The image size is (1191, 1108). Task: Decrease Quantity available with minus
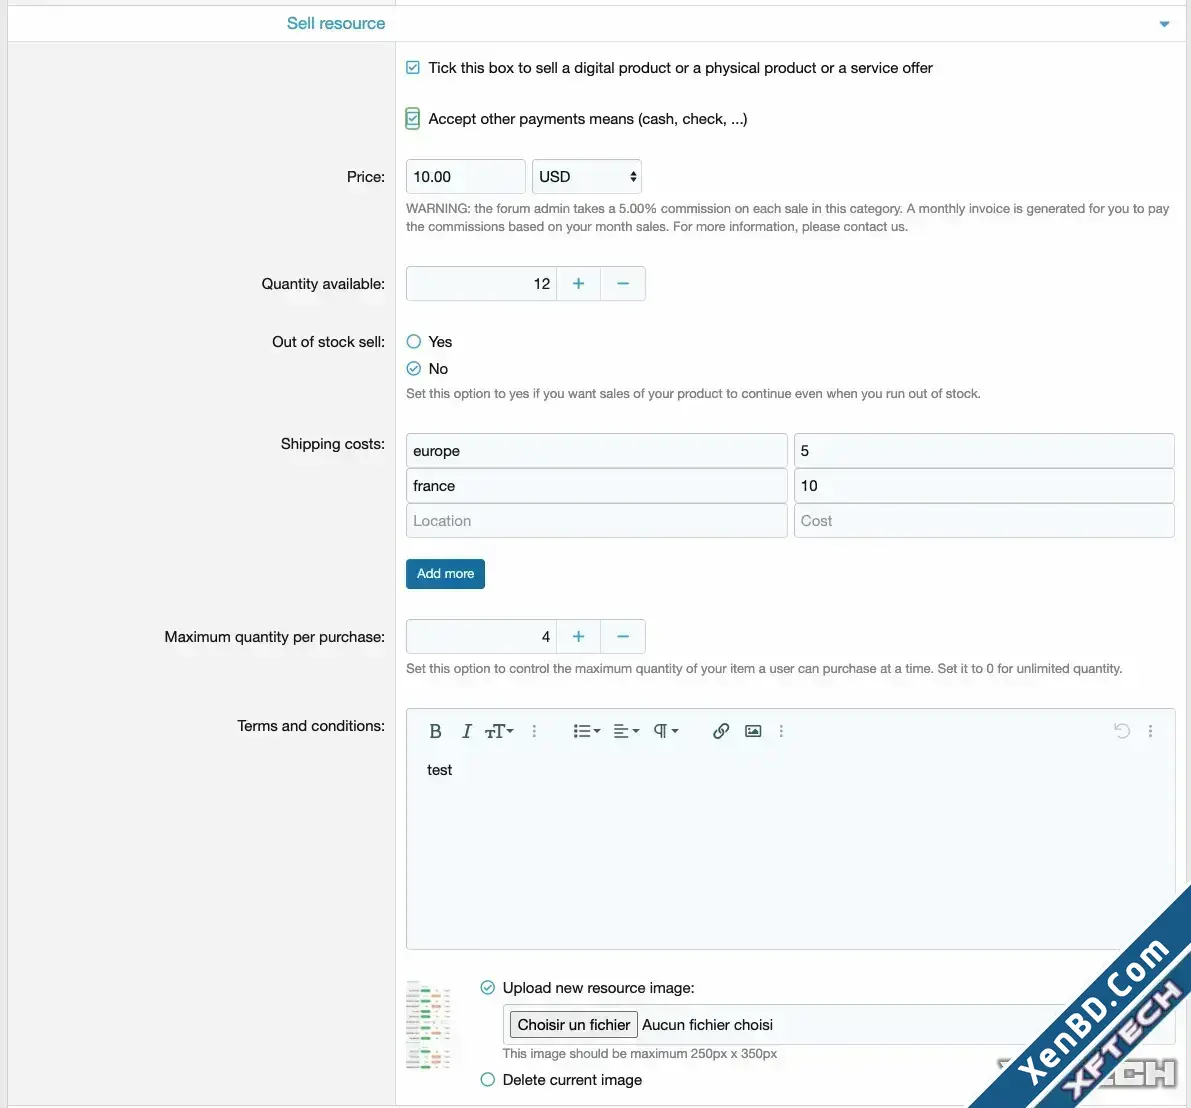click(623, 283)
